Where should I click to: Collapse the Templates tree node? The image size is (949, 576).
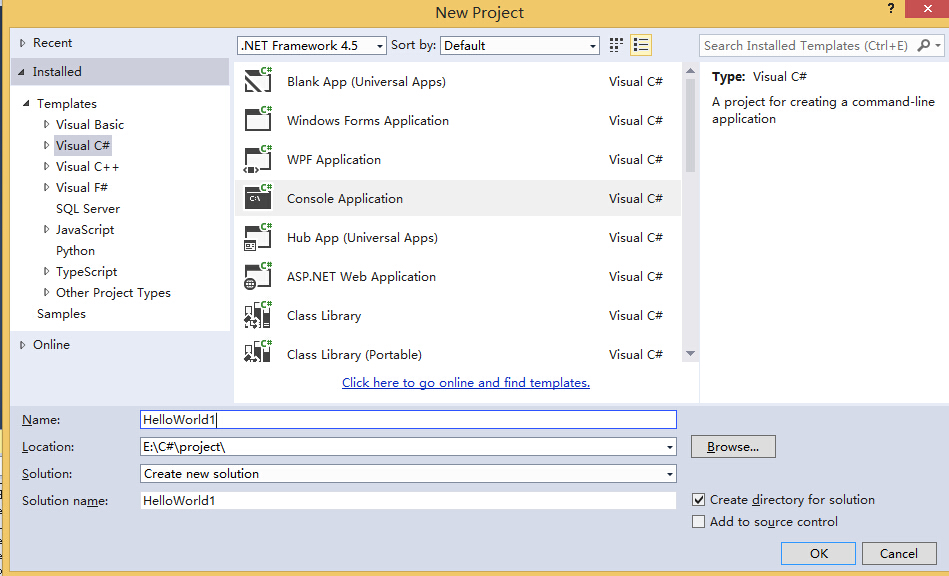pos(26,103)
